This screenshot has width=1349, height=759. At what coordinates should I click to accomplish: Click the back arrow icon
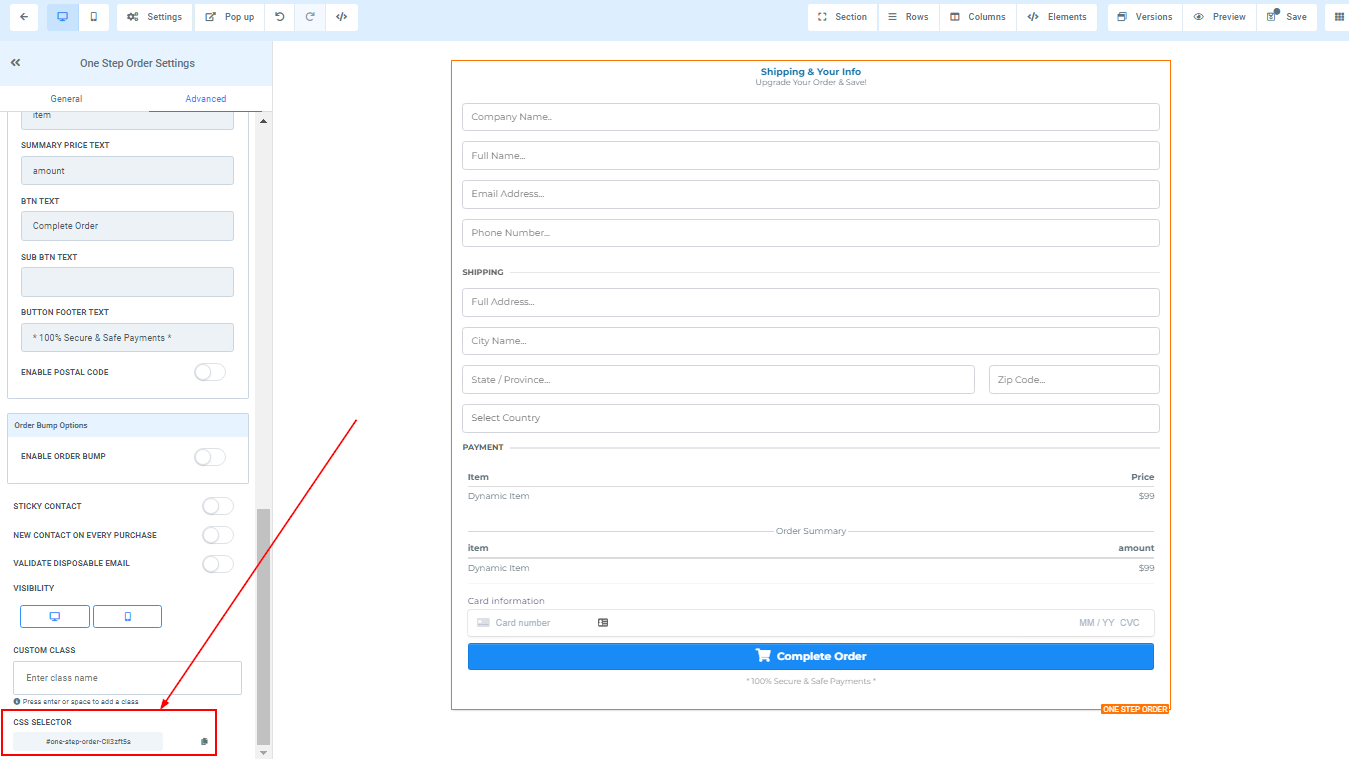[x=24, y=17]
